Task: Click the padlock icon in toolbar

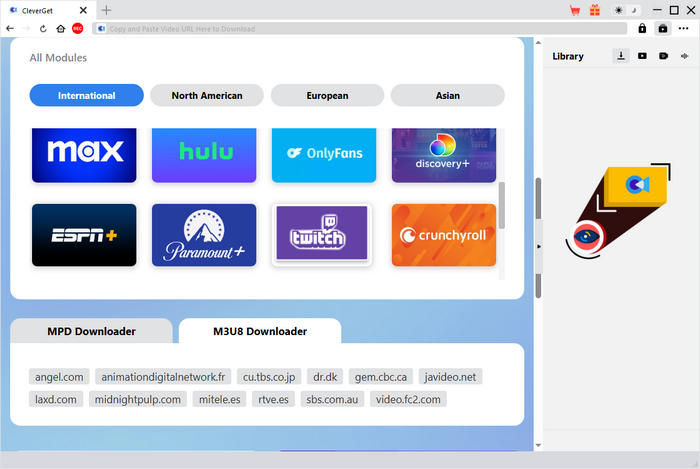Action: [x=642, y=29]
